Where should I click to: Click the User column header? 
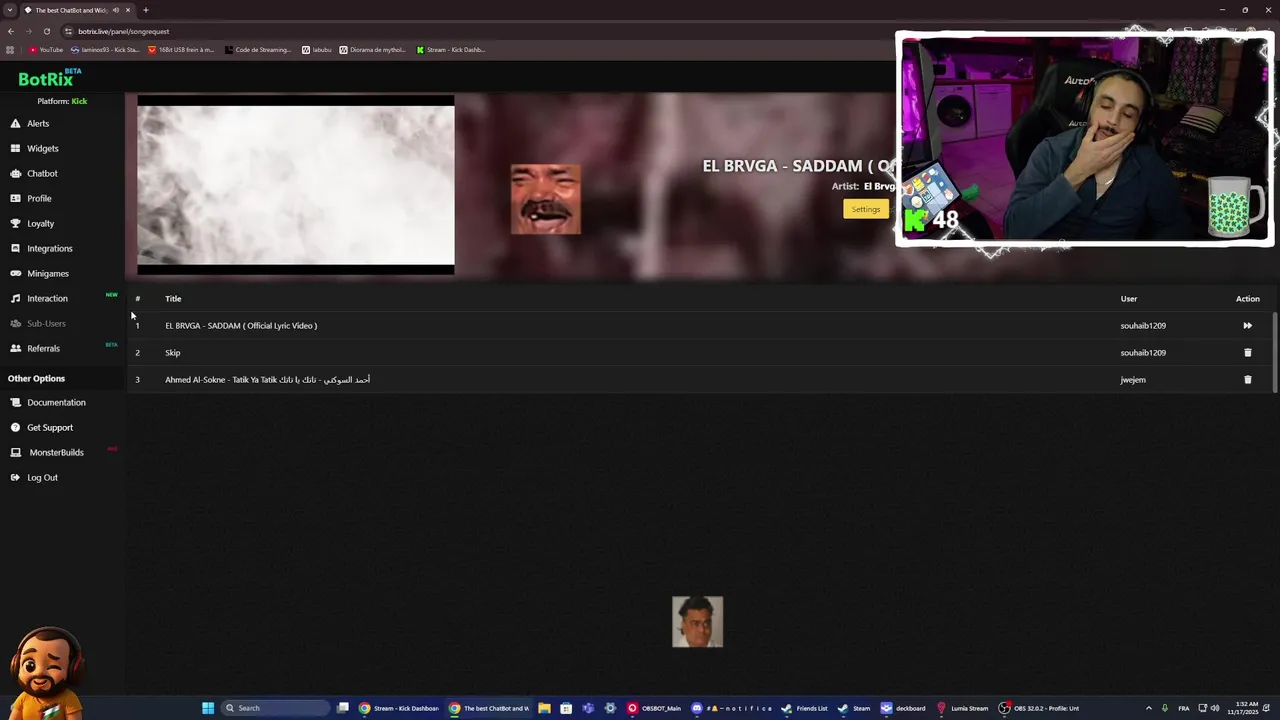pyautogui.click(x=1129, y=298)
